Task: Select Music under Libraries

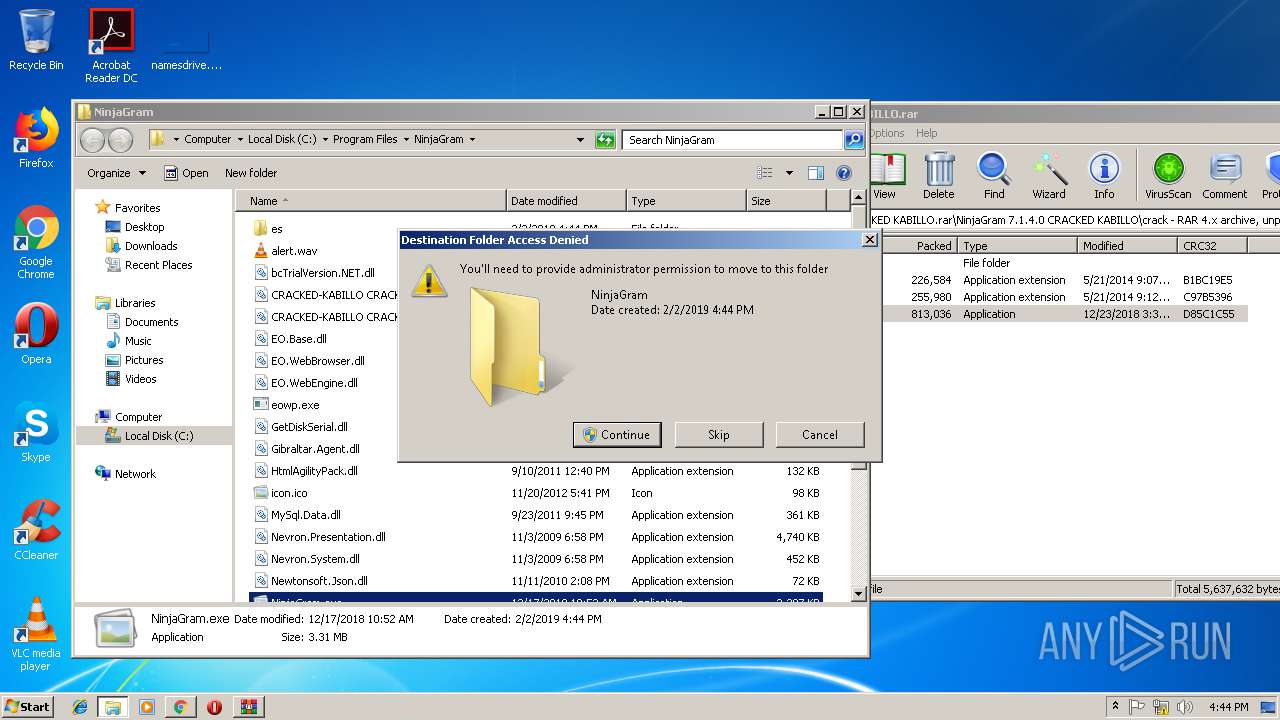Action: click(x=138, y=341)
